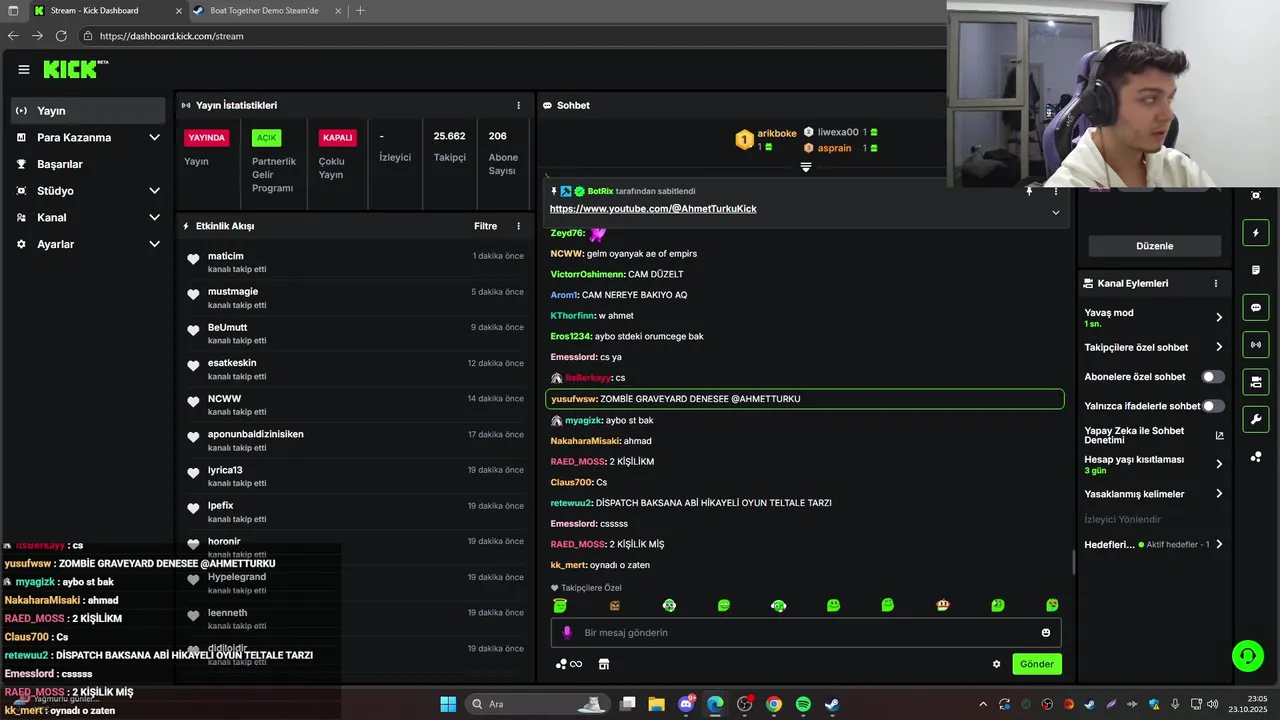Click the browser address bar URL
Screen dimensions: 1280x720
pyautogui.click(x=172, y=36)
